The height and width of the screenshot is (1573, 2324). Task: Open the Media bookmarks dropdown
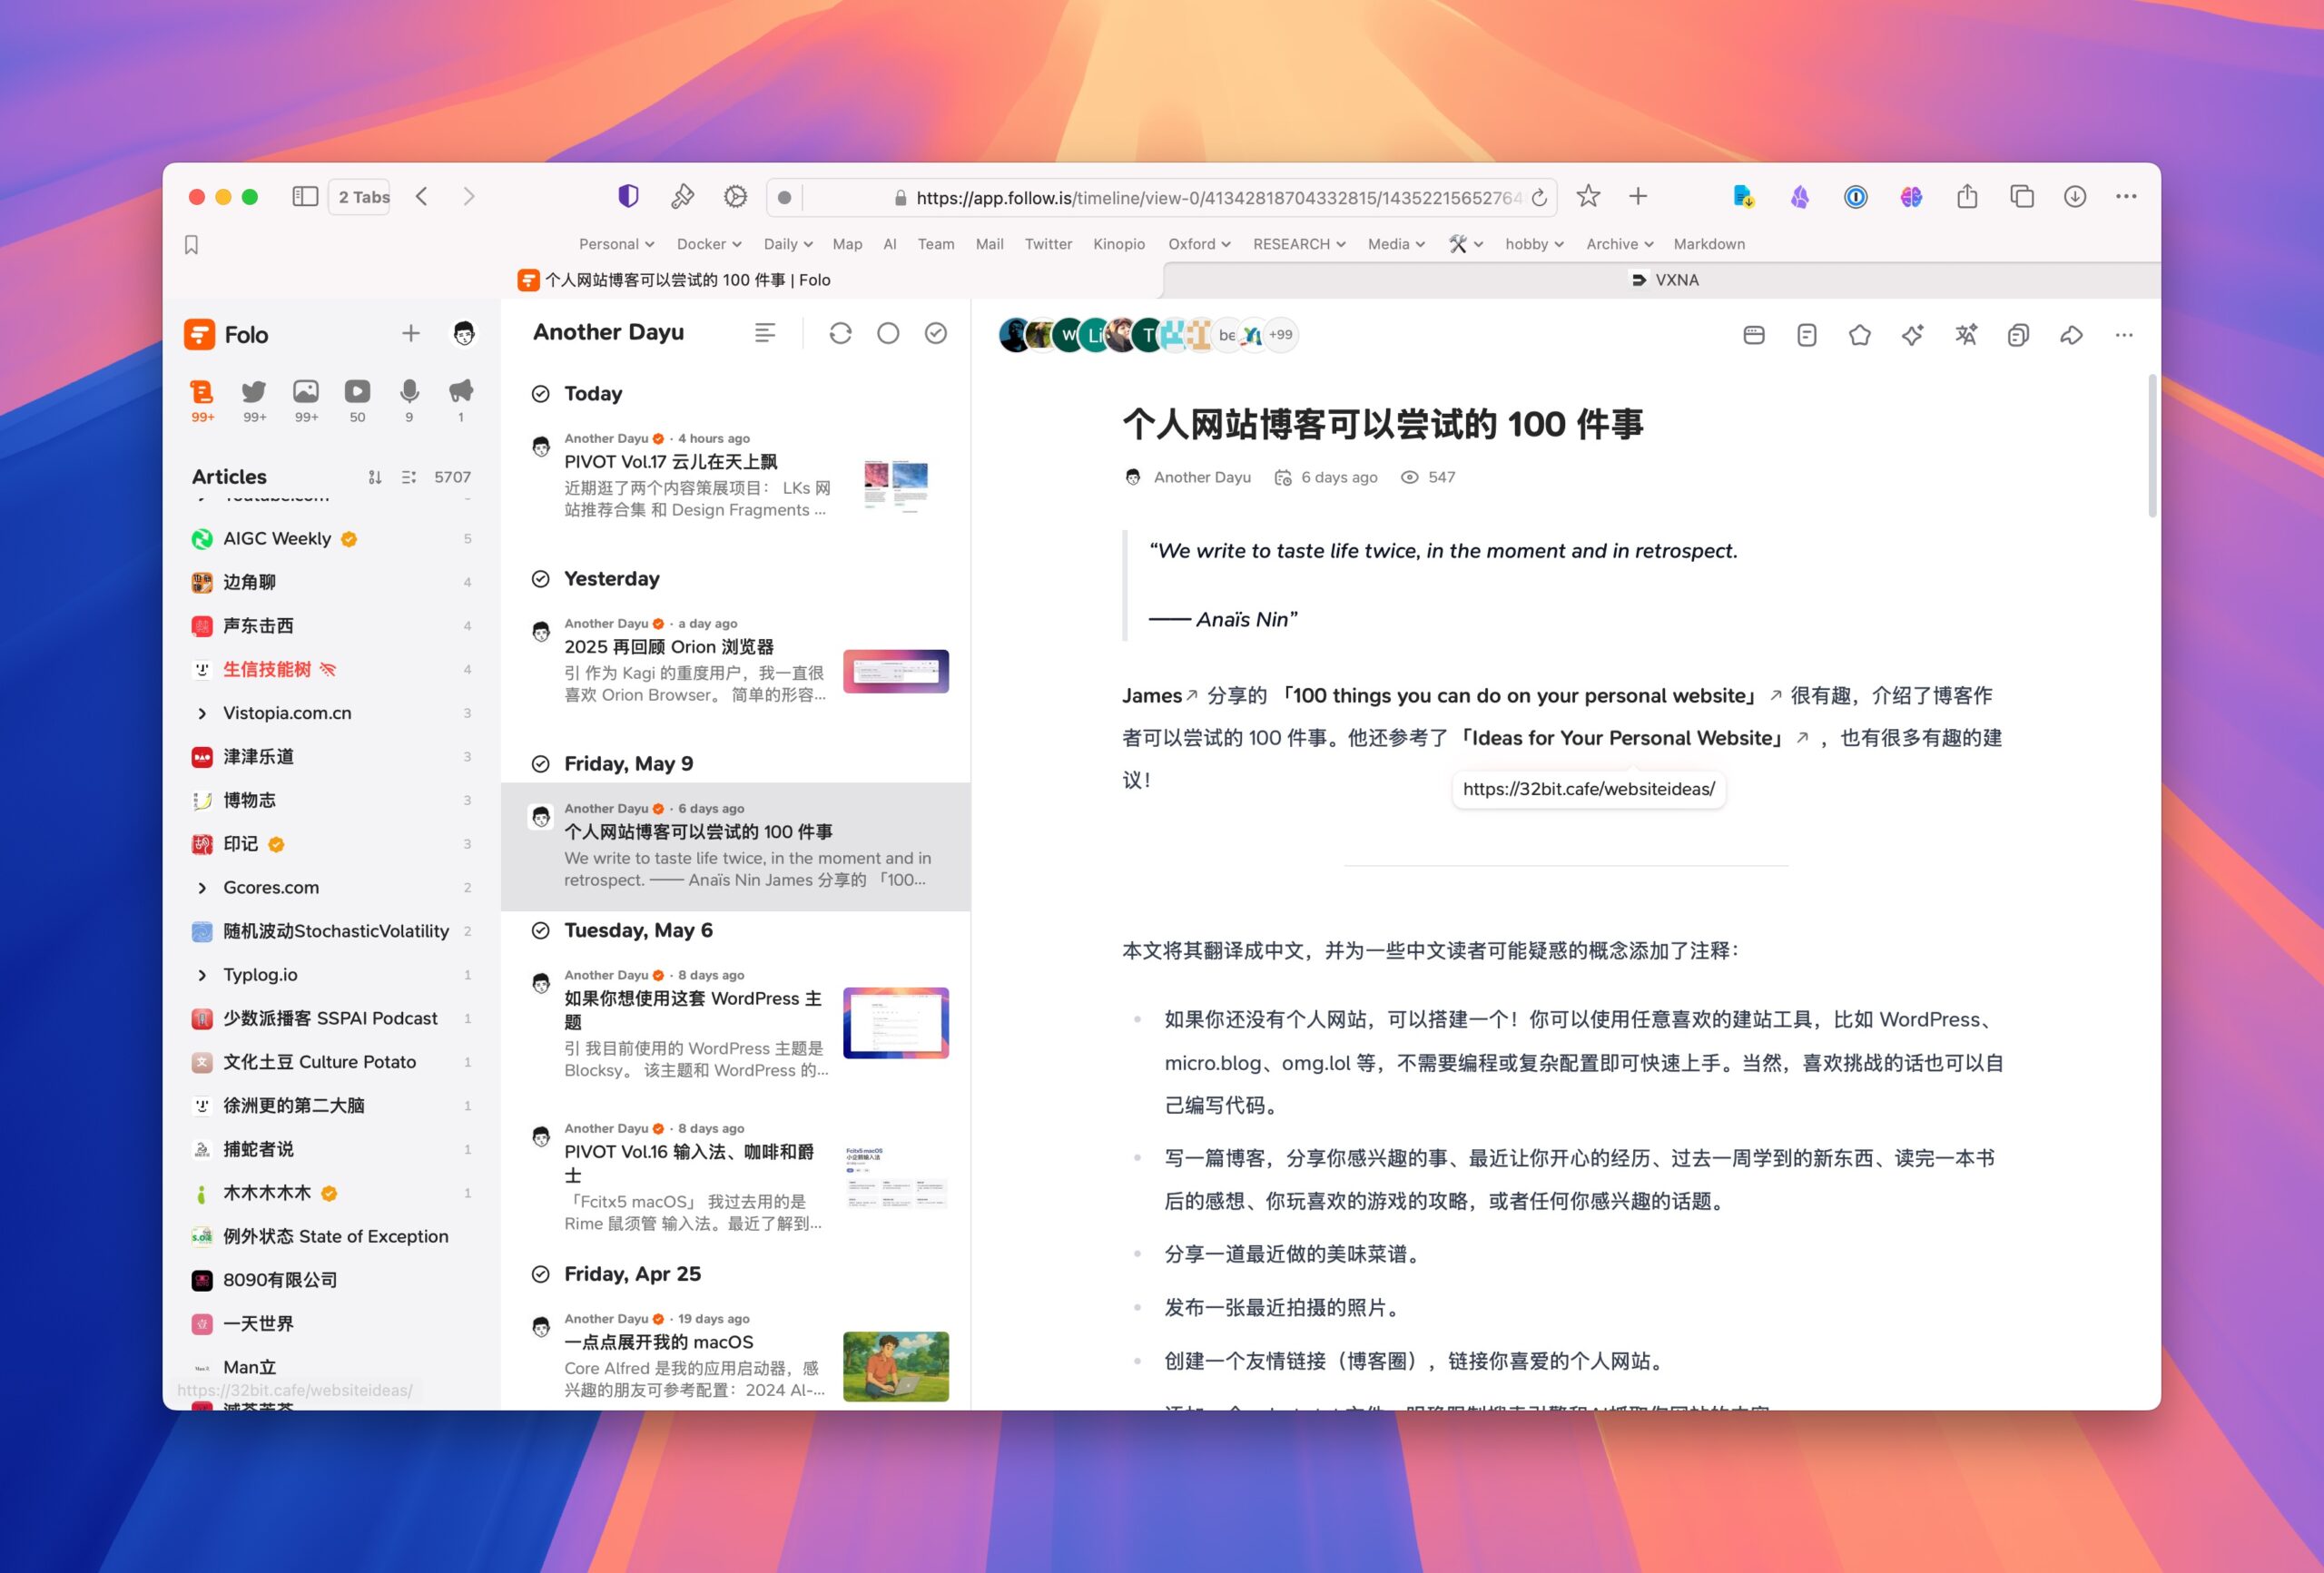(x=1396, y=244)
